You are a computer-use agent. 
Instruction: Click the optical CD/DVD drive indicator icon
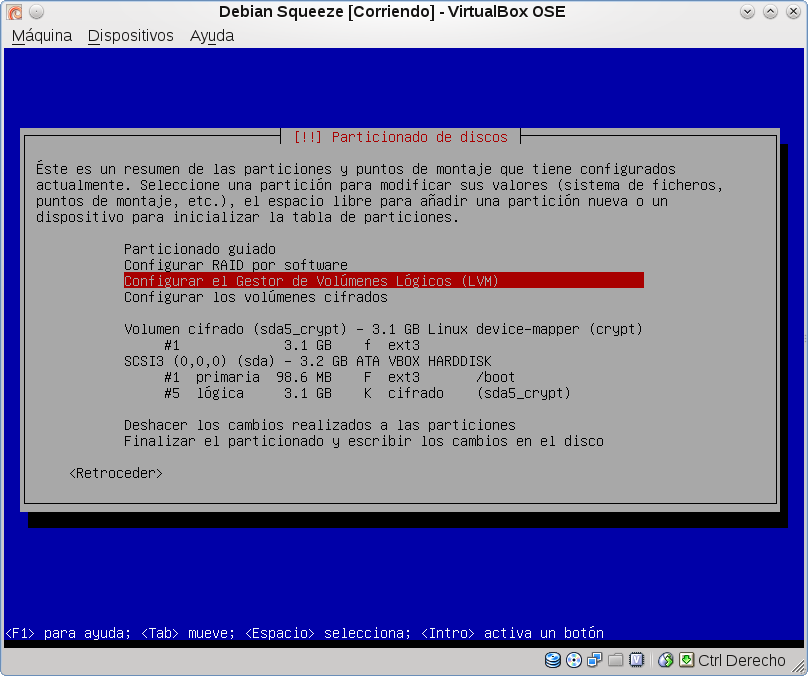tap(574, 660)
